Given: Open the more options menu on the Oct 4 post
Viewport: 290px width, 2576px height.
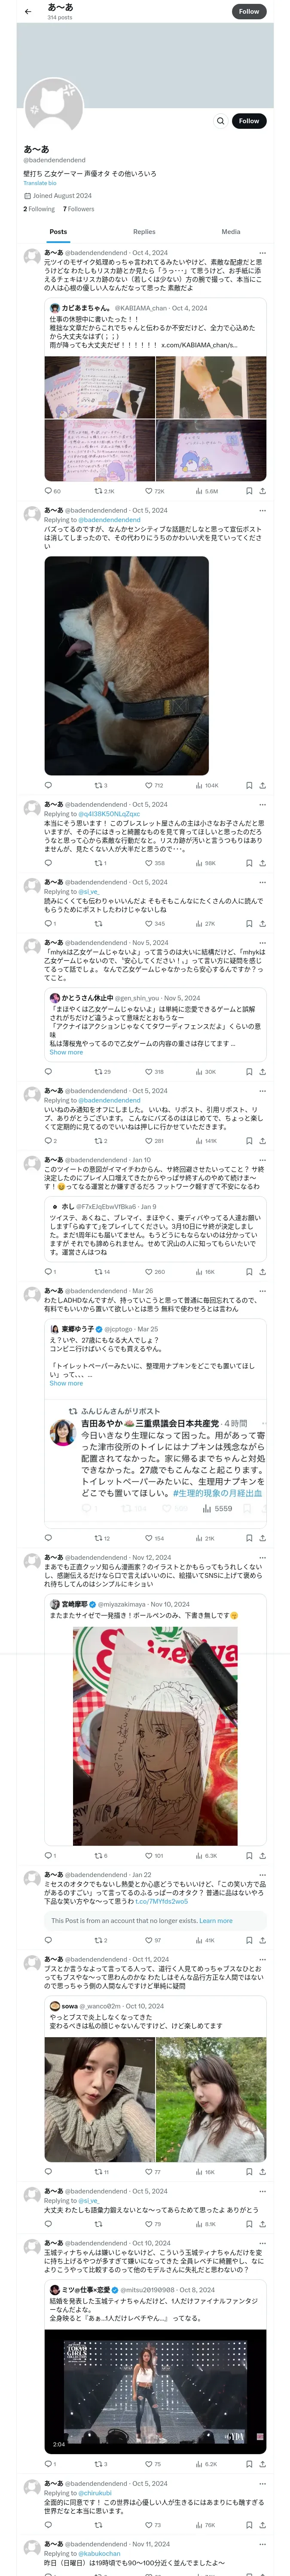Looking at the screenshot, I should 262,253.
